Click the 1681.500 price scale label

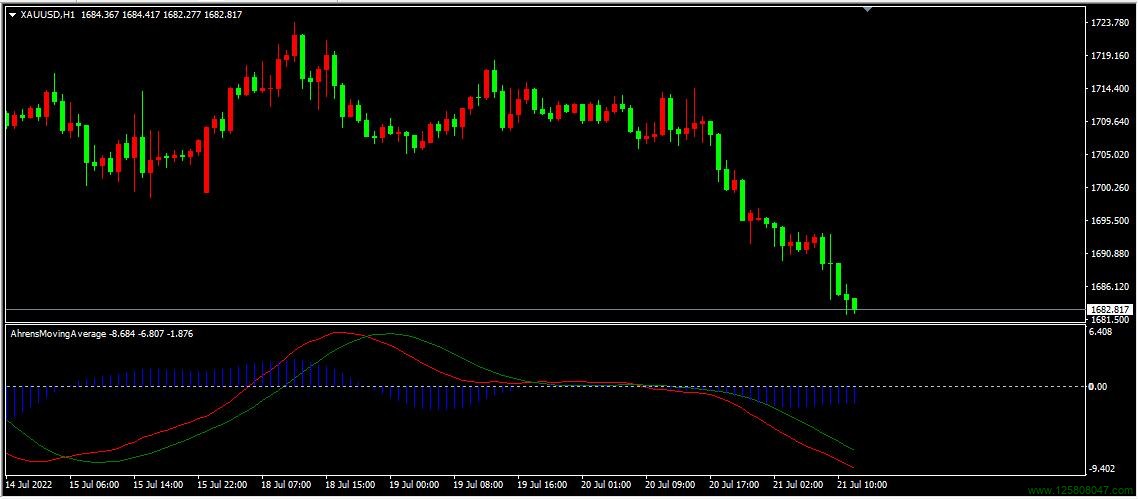(x=1110, y=319)
